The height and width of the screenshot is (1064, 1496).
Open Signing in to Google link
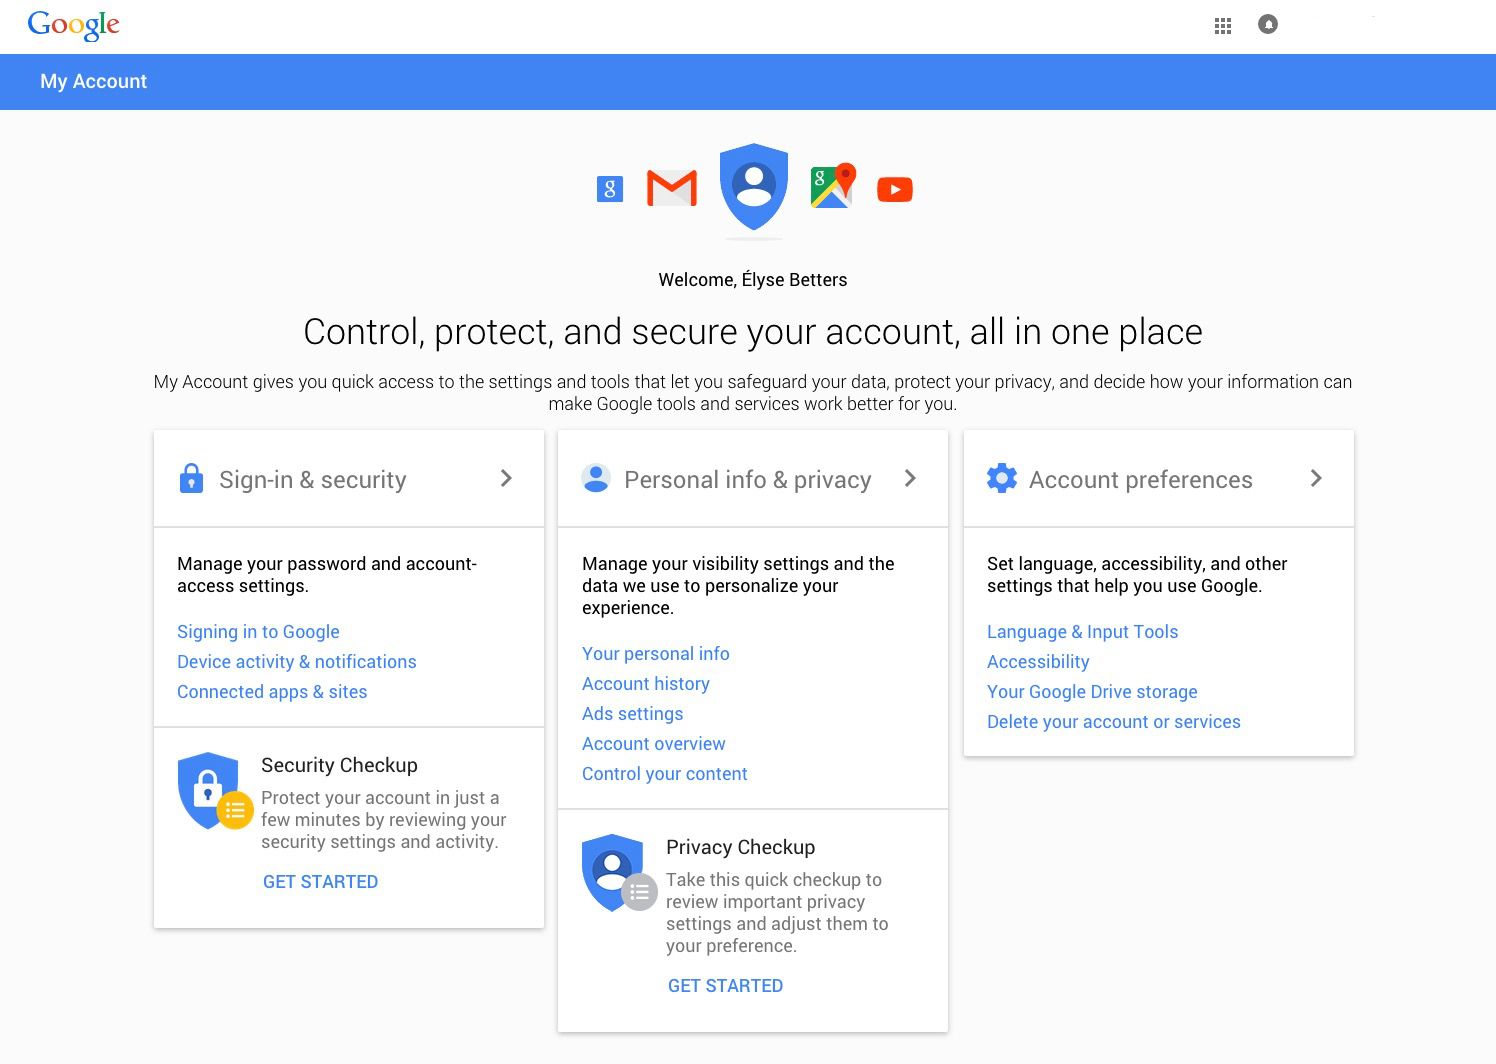[258, 632]
